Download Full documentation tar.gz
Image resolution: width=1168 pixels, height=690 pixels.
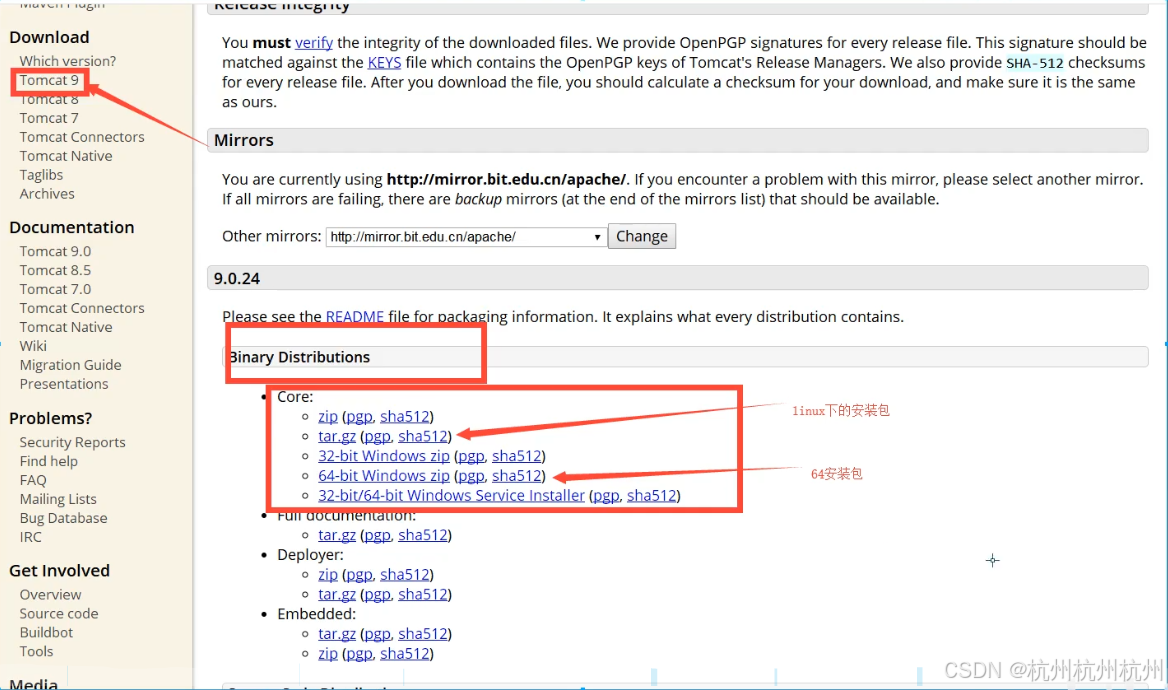(337, 535)
